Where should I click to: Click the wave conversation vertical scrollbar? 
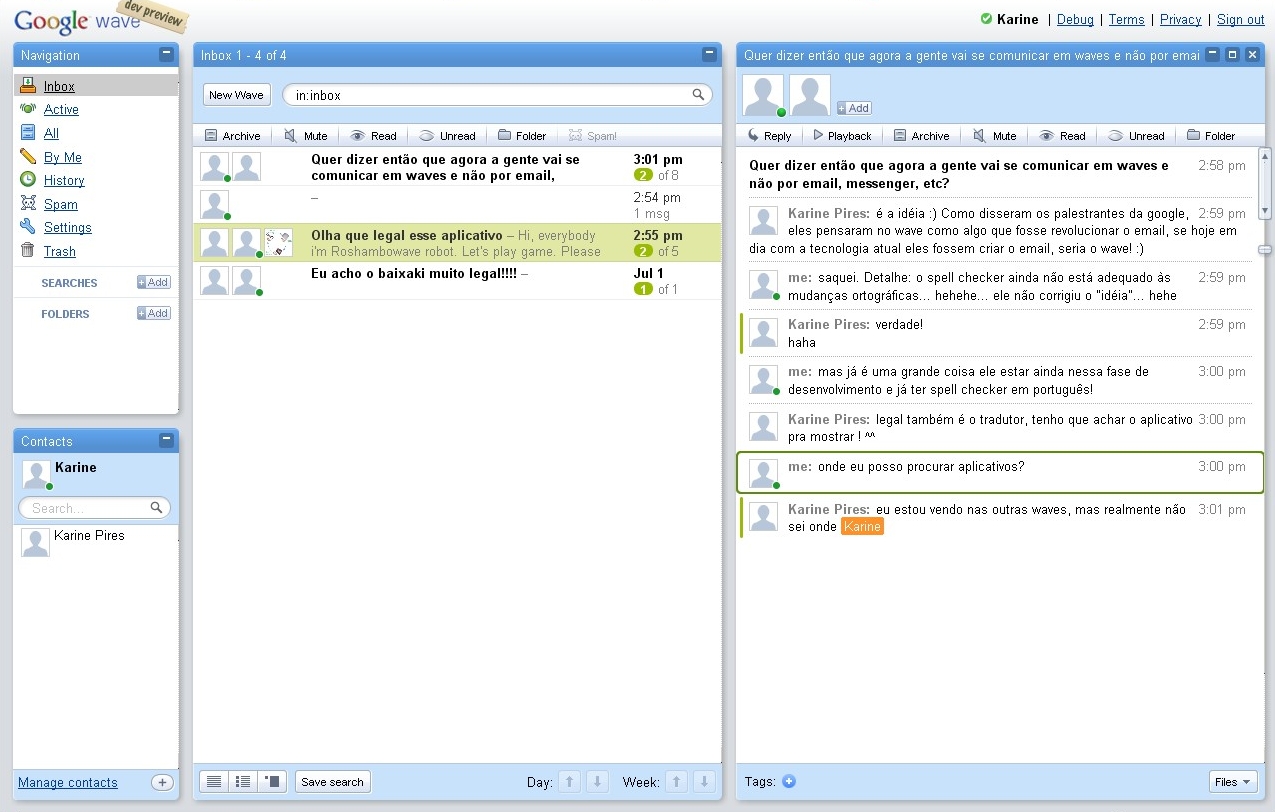pos(1264,182)
